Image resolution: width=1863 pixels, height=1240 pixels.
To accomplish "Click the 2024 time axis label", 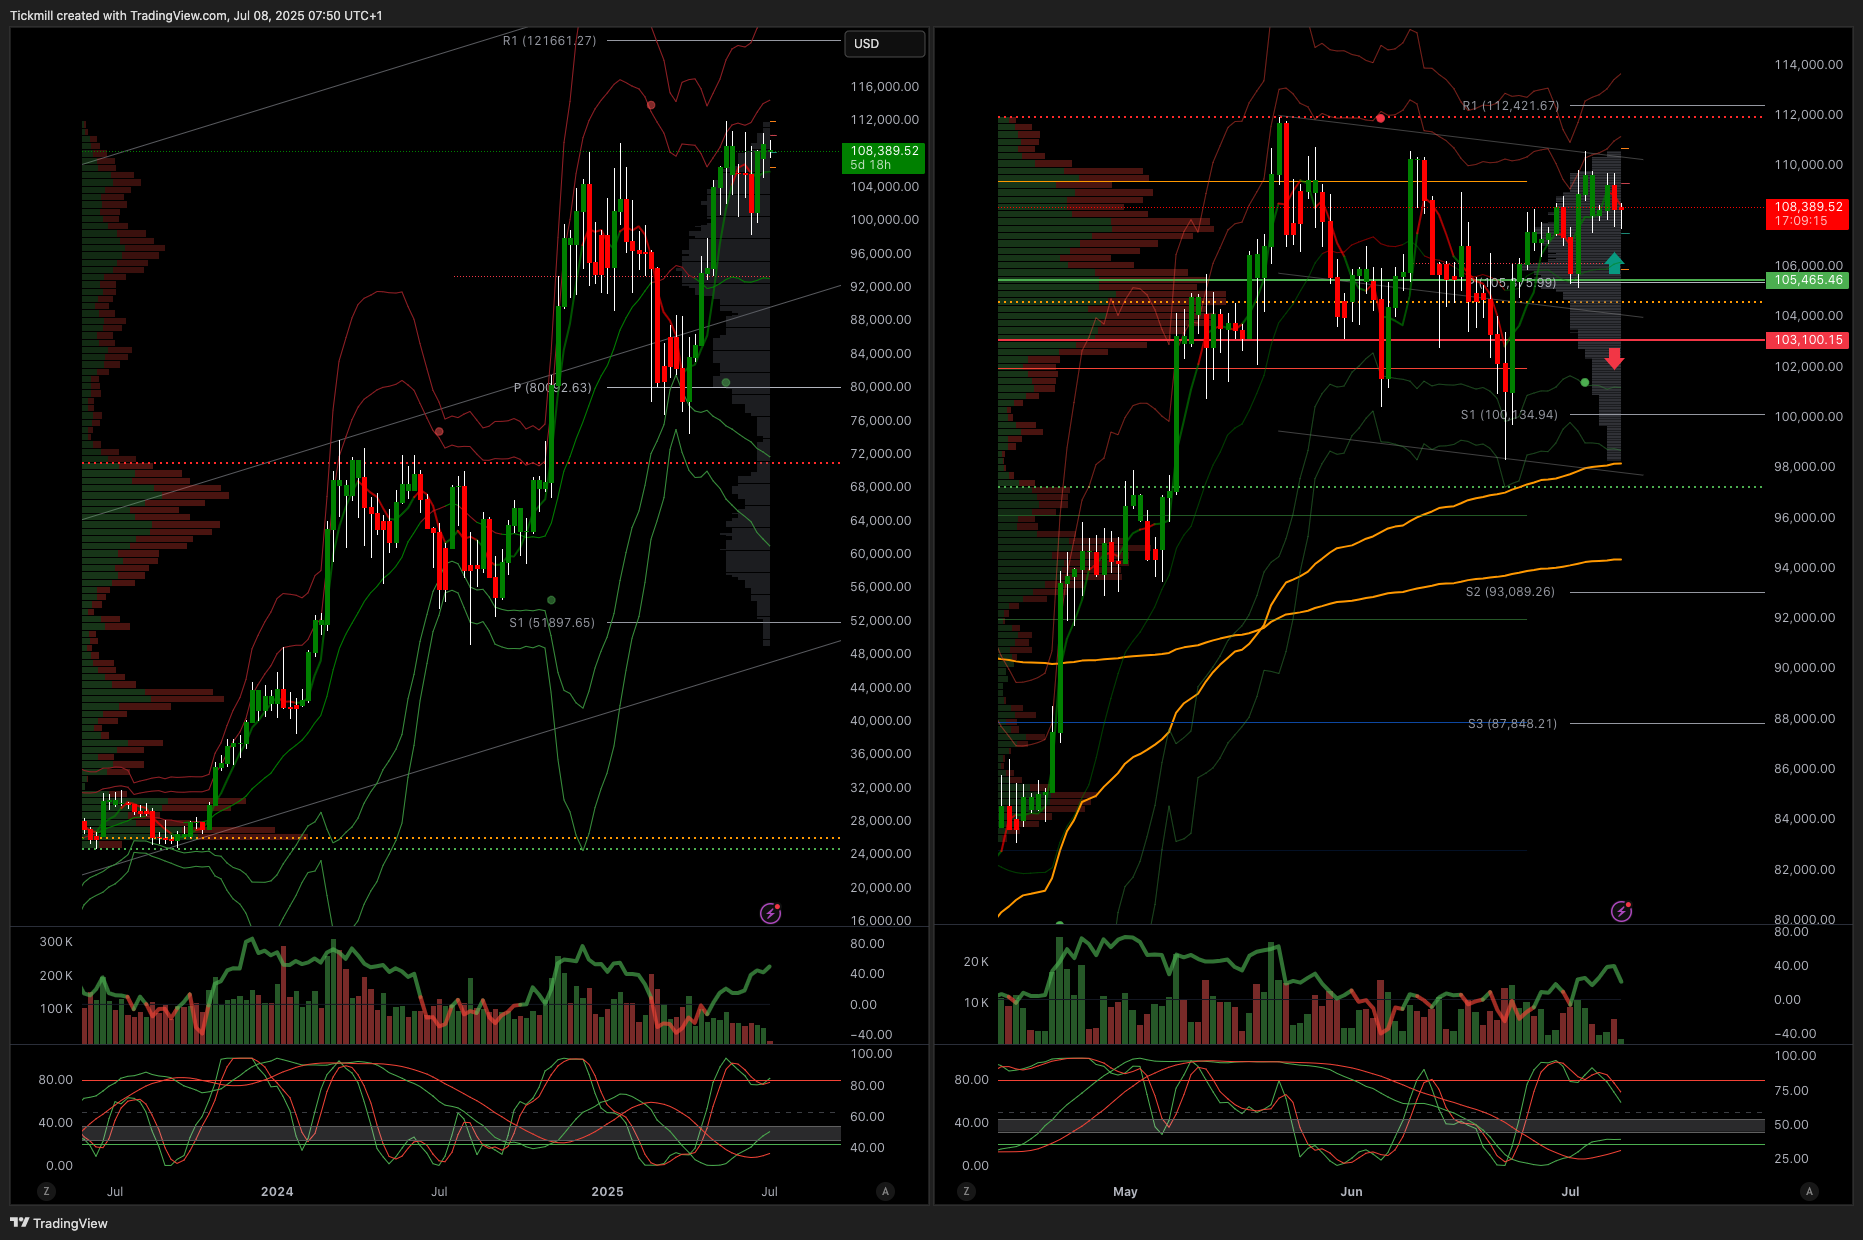I will click(277, 1191).
